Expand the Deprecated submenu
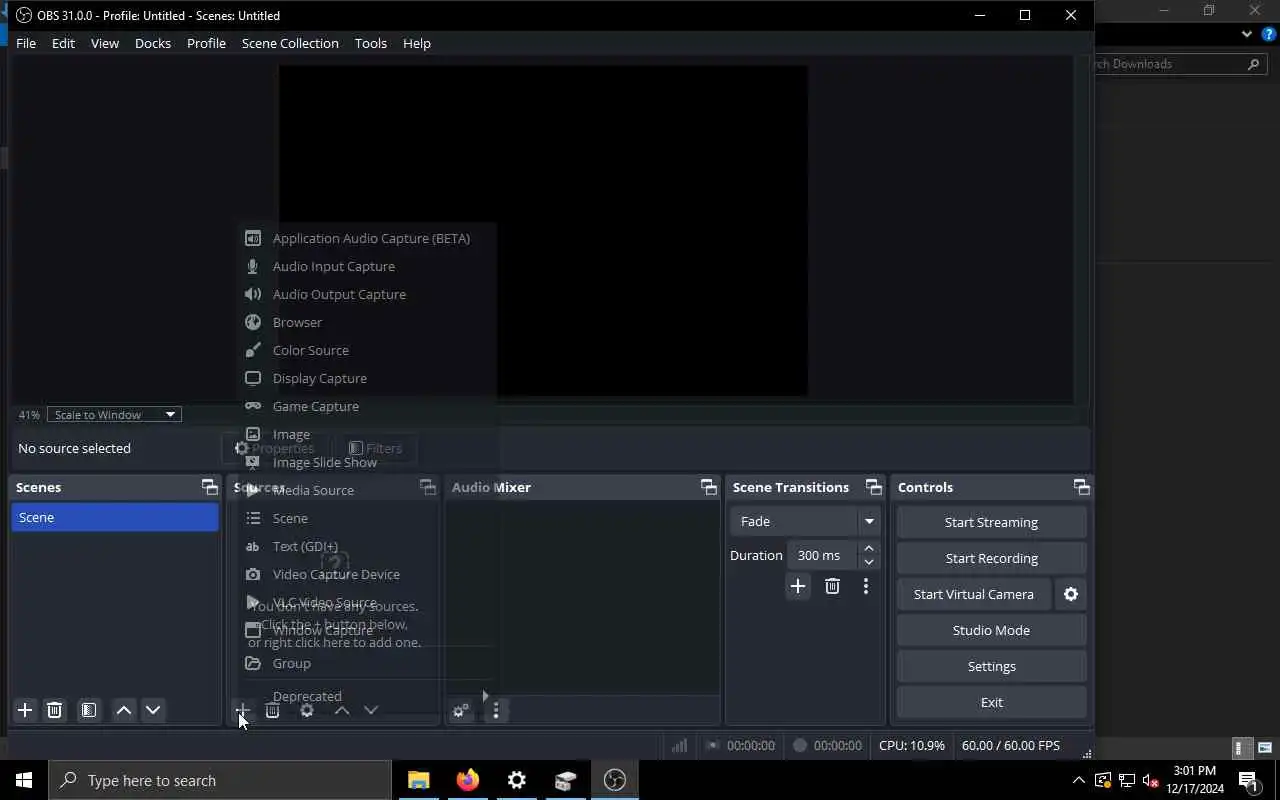1280x800 pixels. pyautogui.click(x=367, y=696)
